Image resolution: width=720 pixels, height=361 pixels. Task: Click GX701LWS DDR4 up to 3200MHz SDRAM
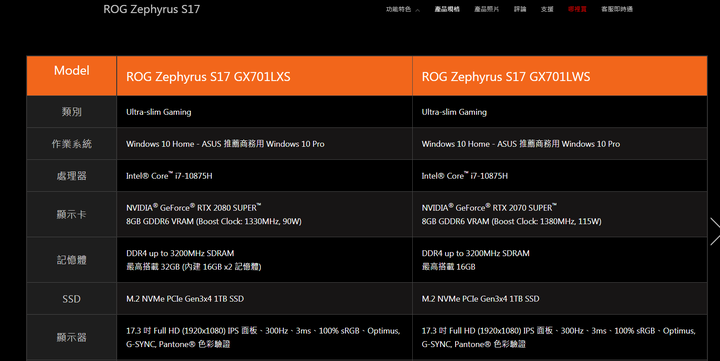click(476, 253)
